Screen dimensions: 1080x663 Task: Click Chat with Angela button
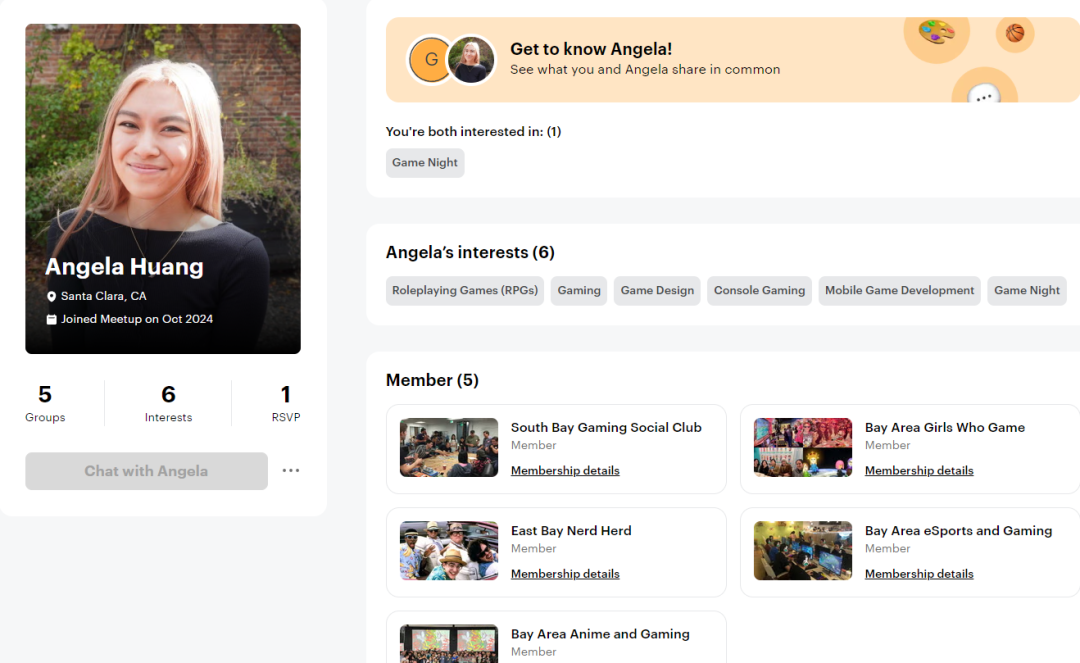(x=147, y=471)
